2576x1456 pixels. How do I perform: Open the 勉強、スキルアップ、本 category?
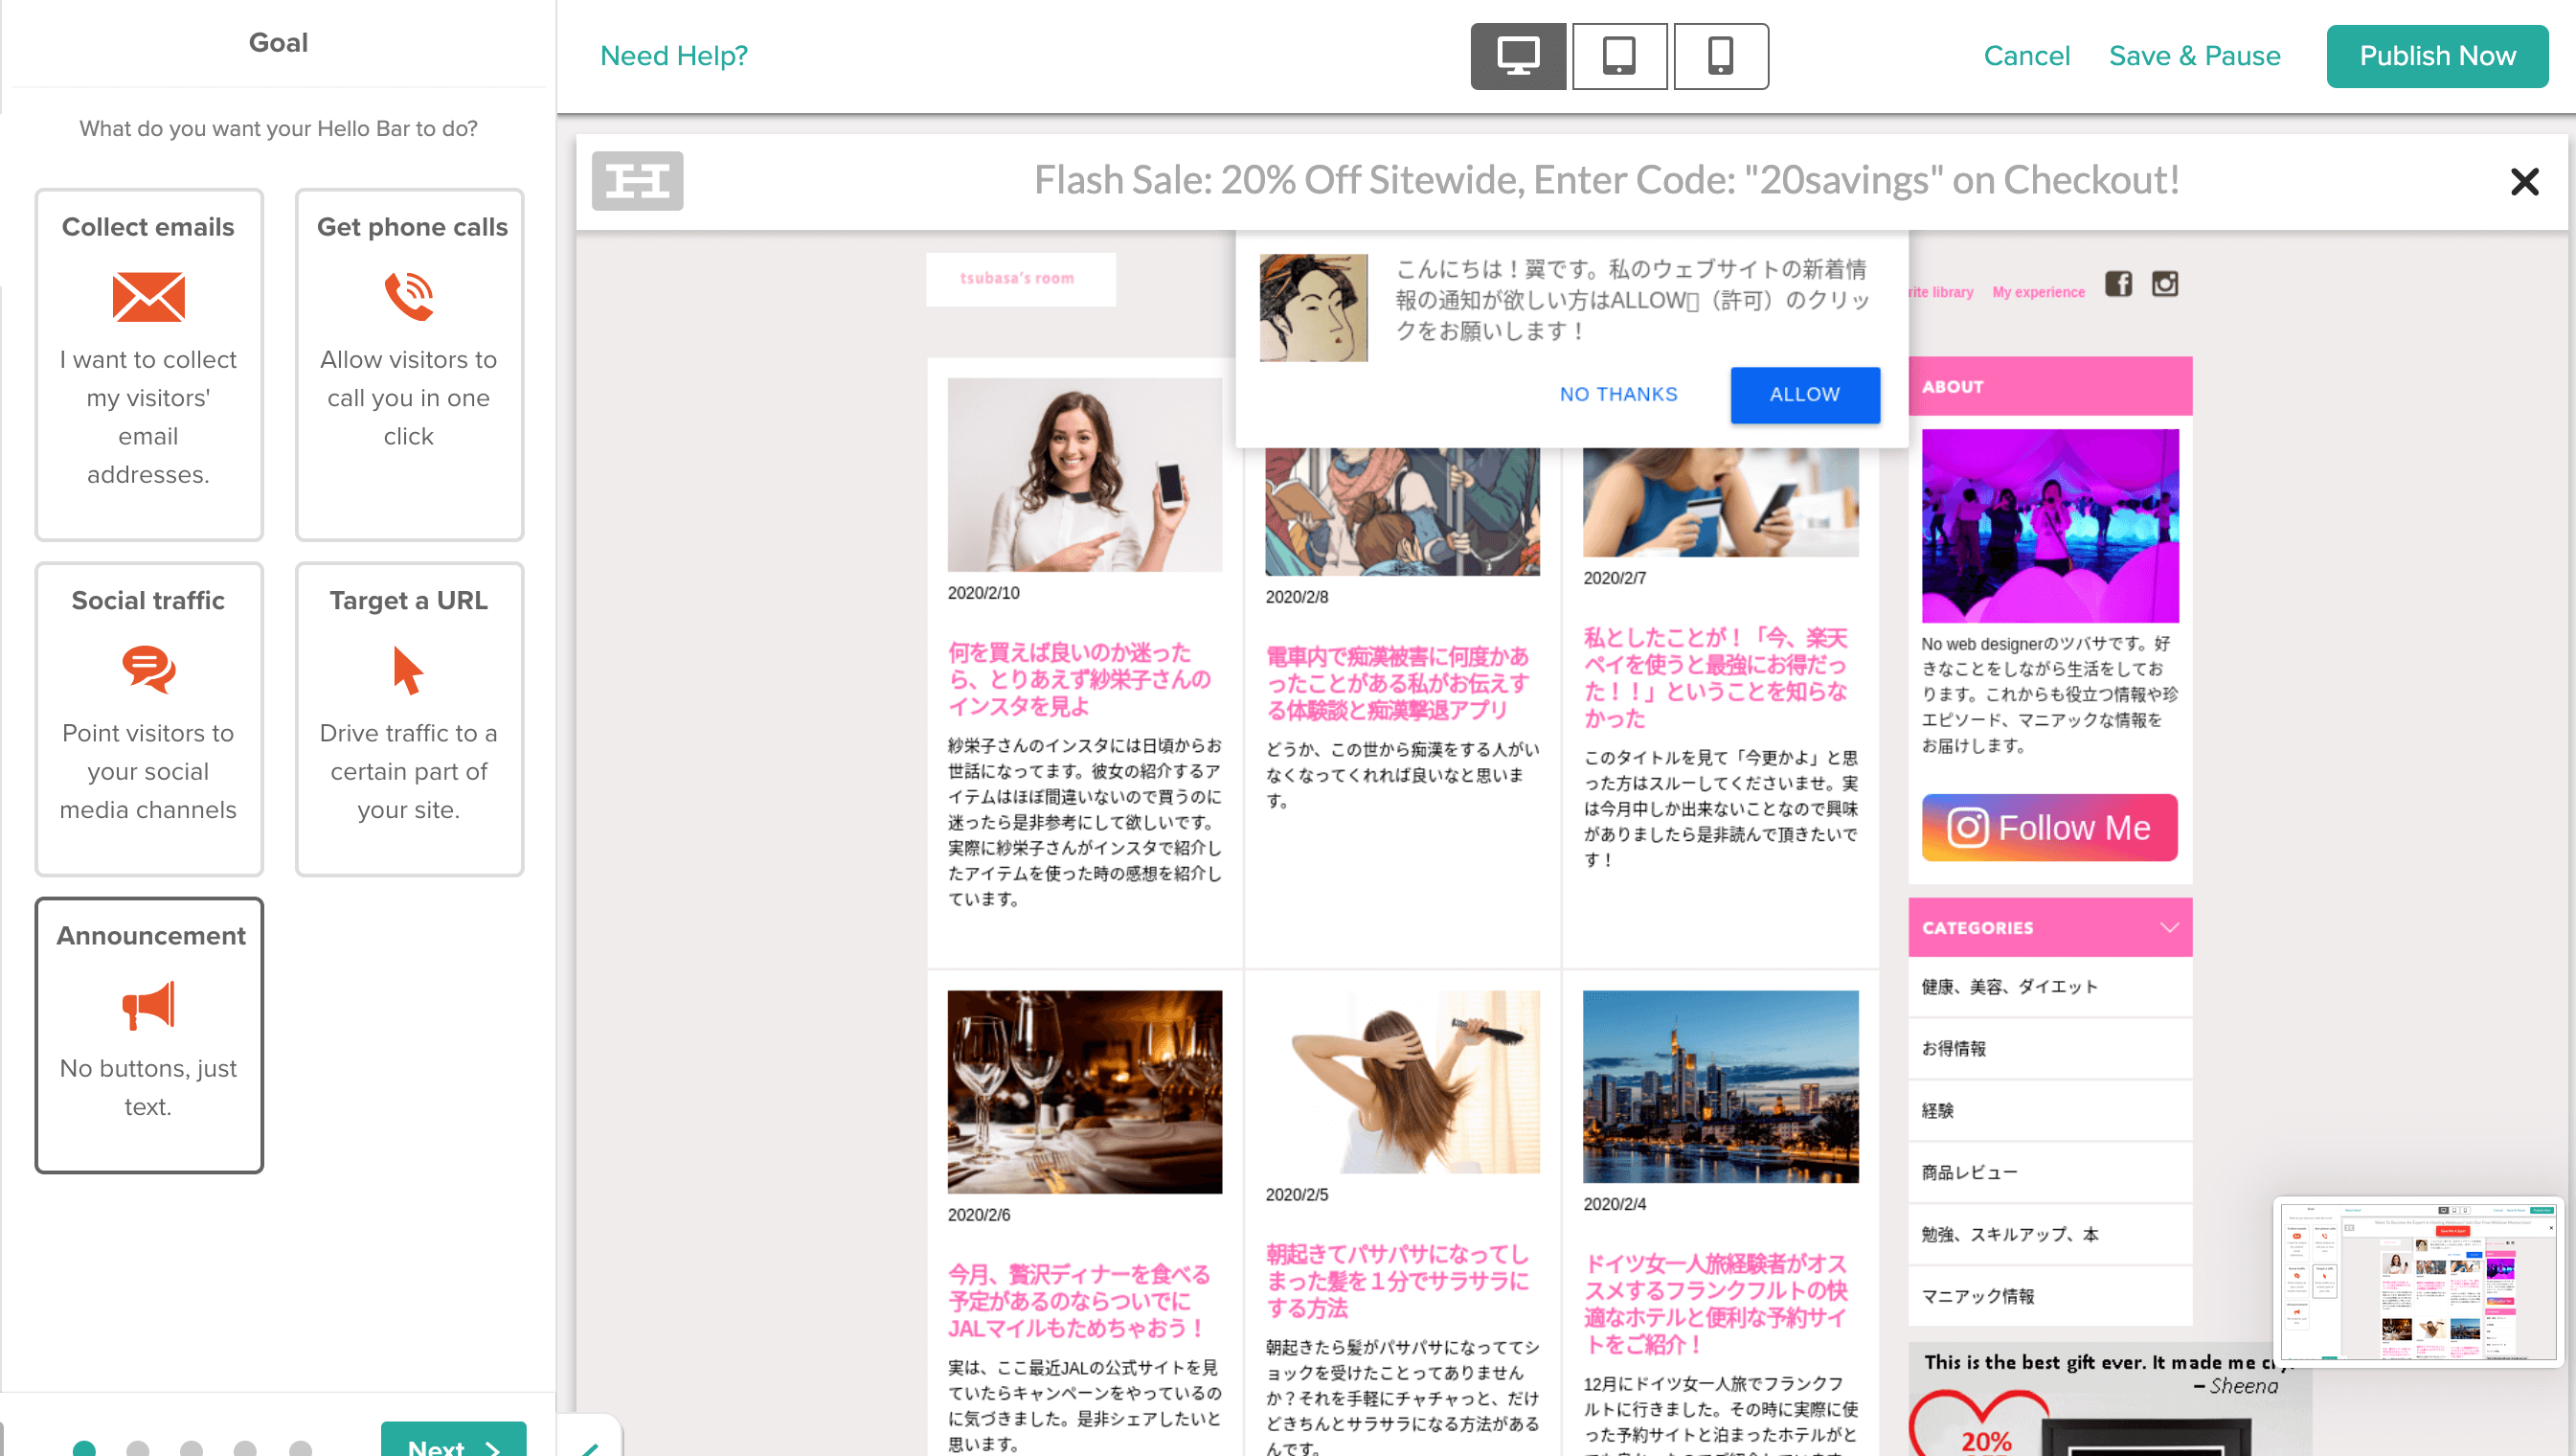(x=2049, y=1235)
